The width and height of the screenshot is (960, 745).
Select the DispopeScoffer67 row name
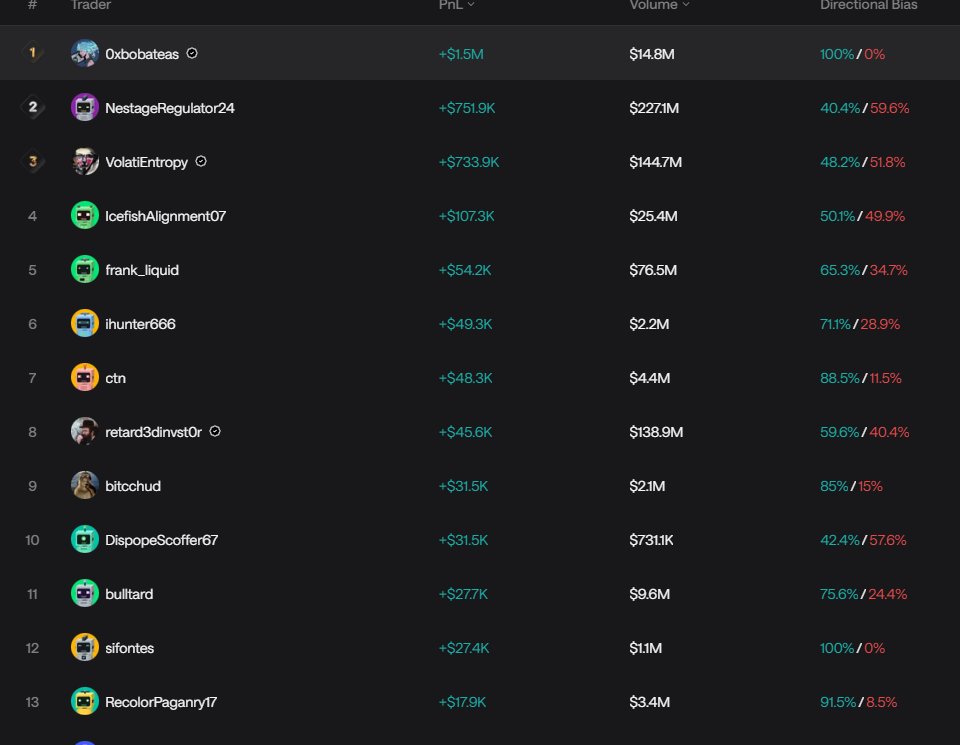(x=162, y=540)
